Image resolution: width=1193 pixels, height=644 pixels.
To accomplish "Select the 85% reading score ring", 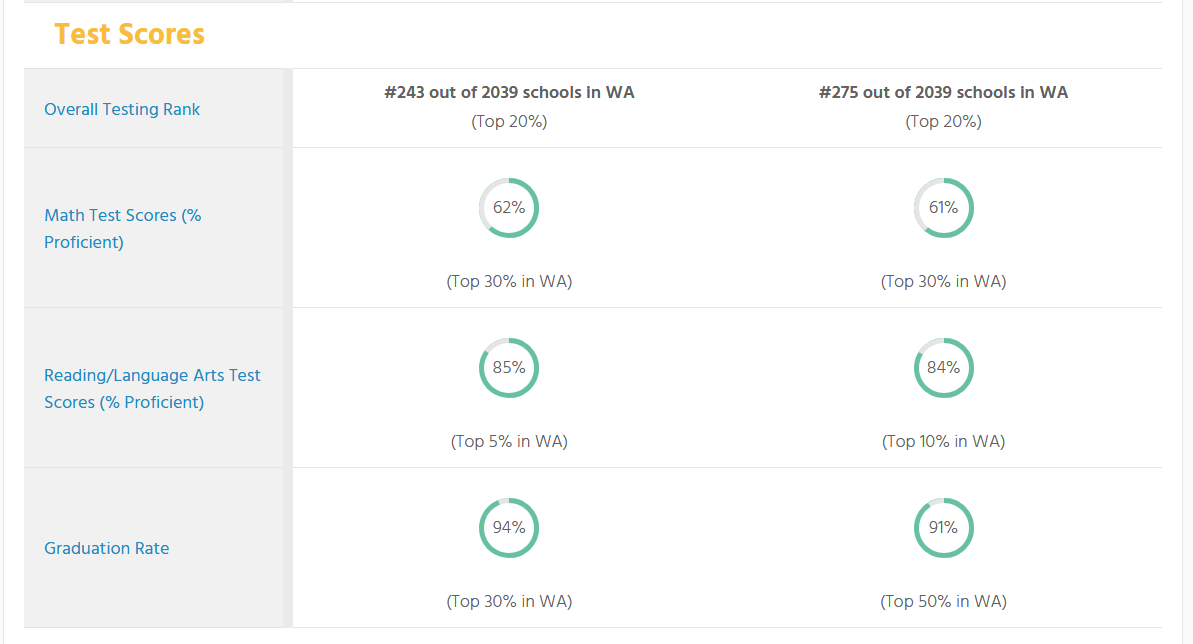I will 509,368.
